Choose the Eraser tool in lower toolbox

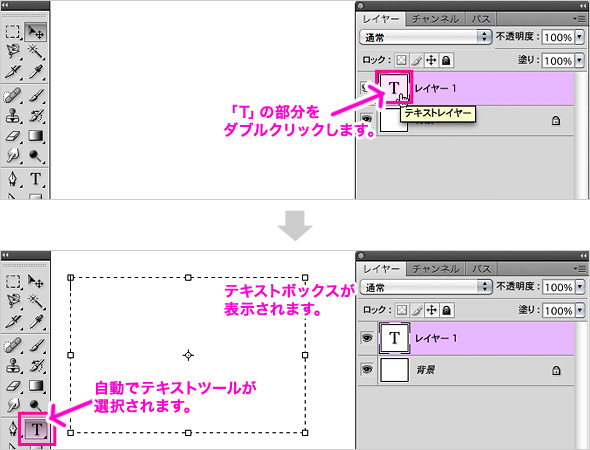[x=13, y=386]
